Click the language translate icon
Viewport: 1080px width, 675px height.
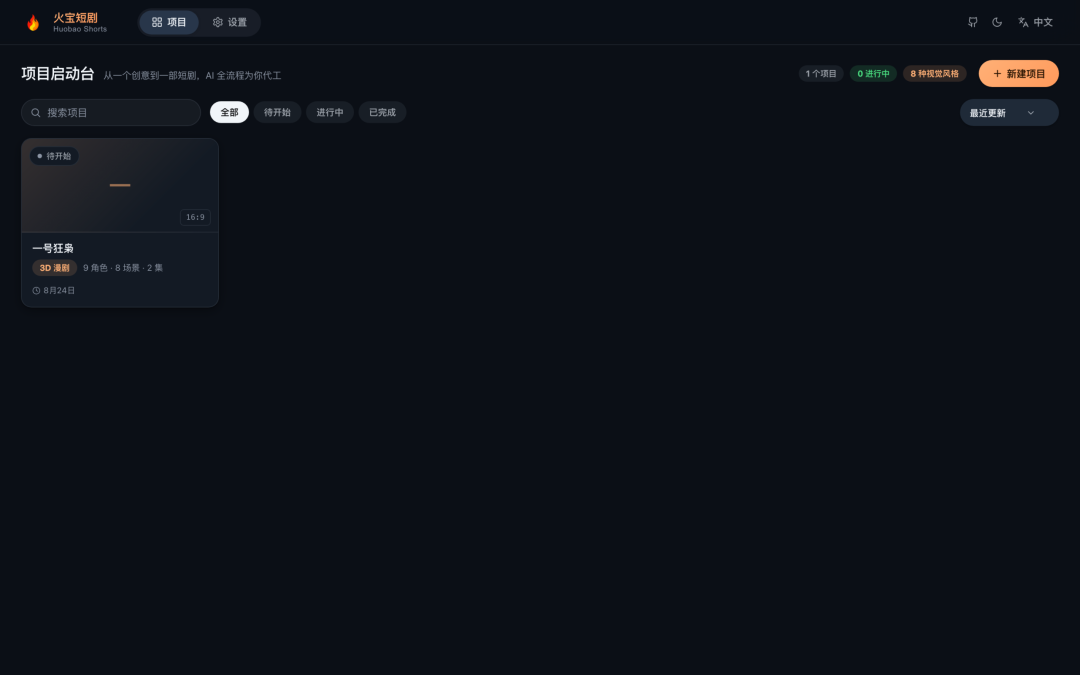coord(1023,22)
